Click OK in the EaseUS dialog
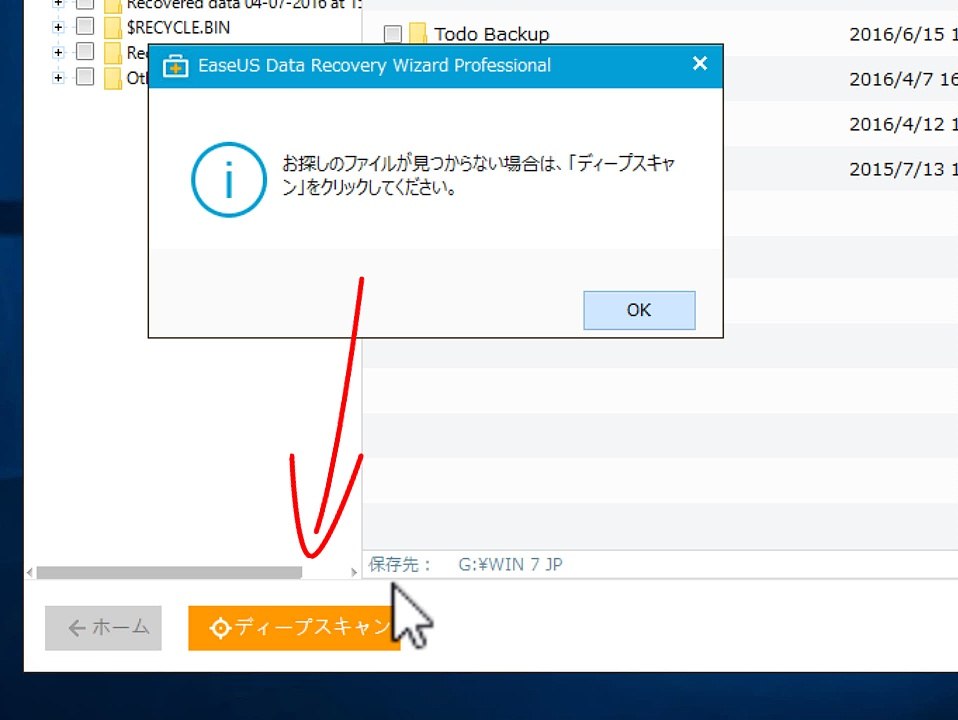The height and width of the screenshot is (720, 958). click(x=639, y=310)
